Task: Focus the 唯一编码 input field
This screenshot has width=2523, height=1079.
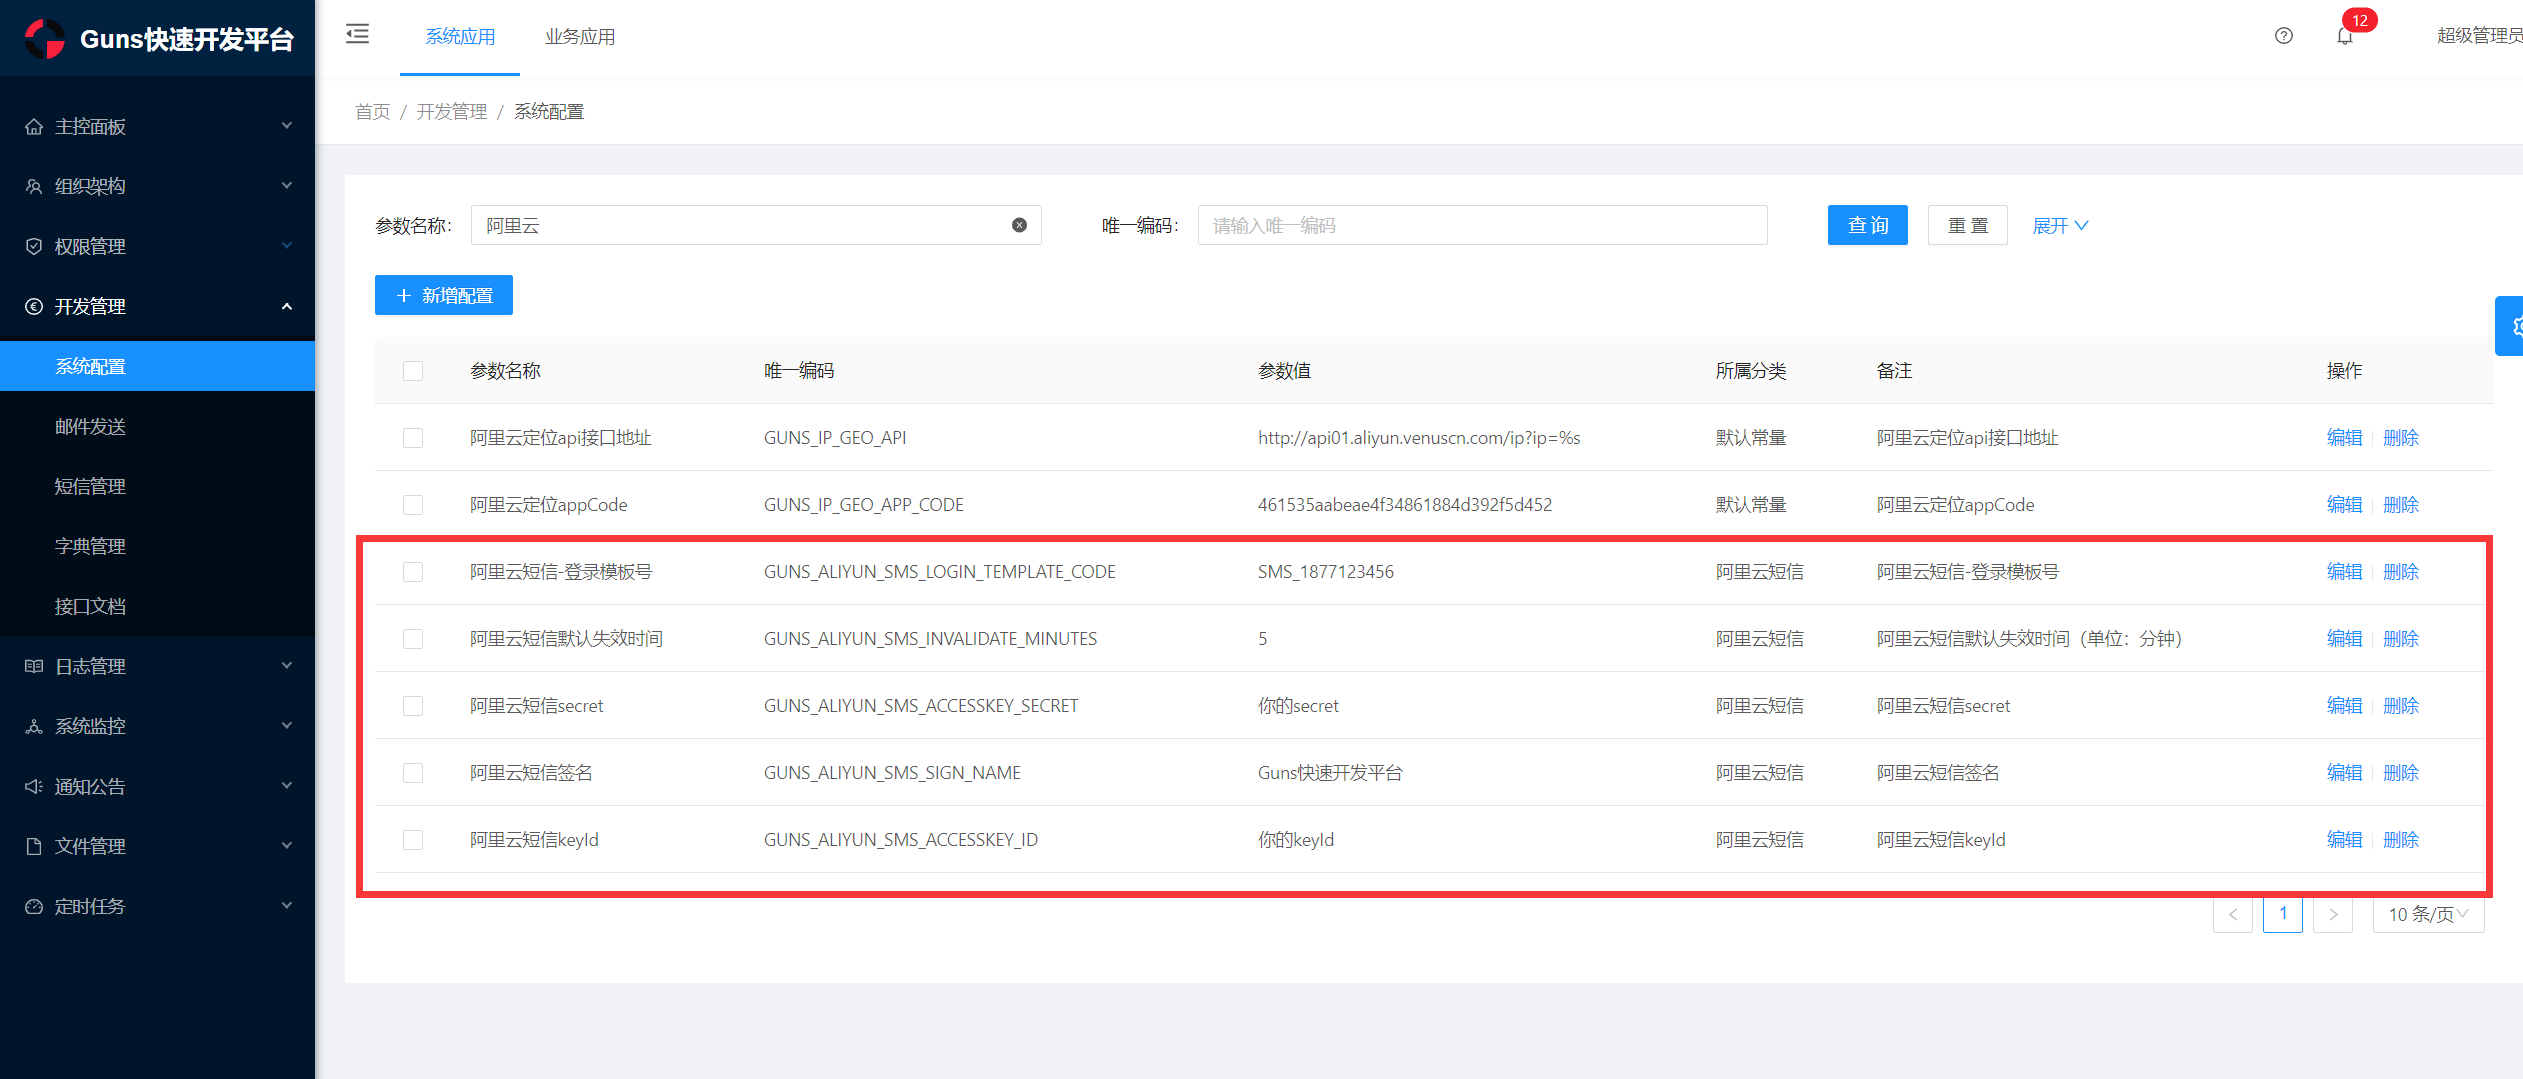Action: (1482, 225)
